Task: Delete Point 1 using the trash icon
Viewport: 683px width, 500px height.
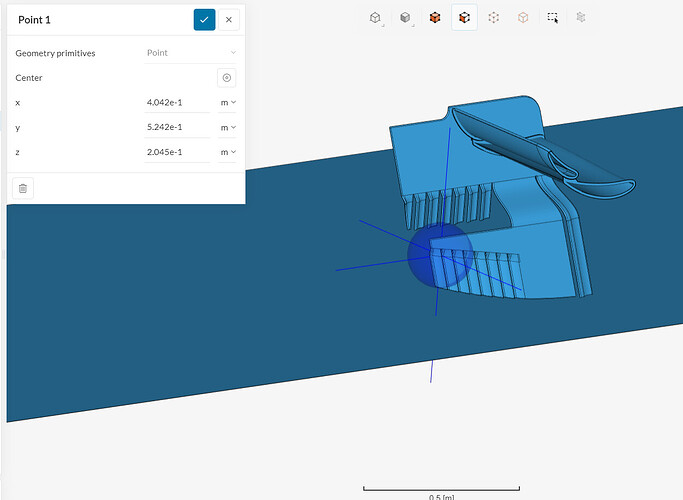Action: pos(23,187)
